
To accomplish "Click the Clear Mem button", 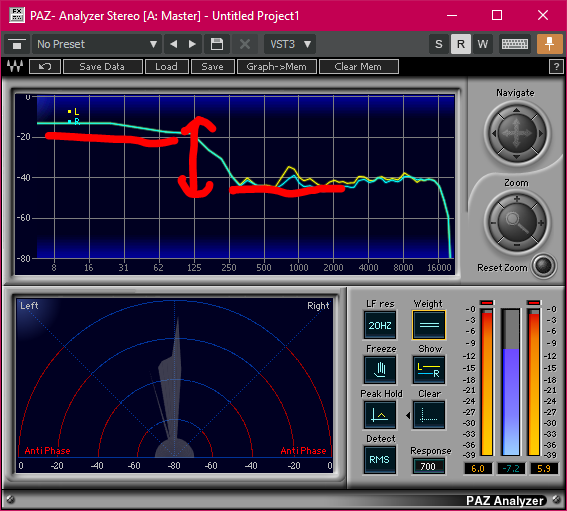I will click(359, 67).
